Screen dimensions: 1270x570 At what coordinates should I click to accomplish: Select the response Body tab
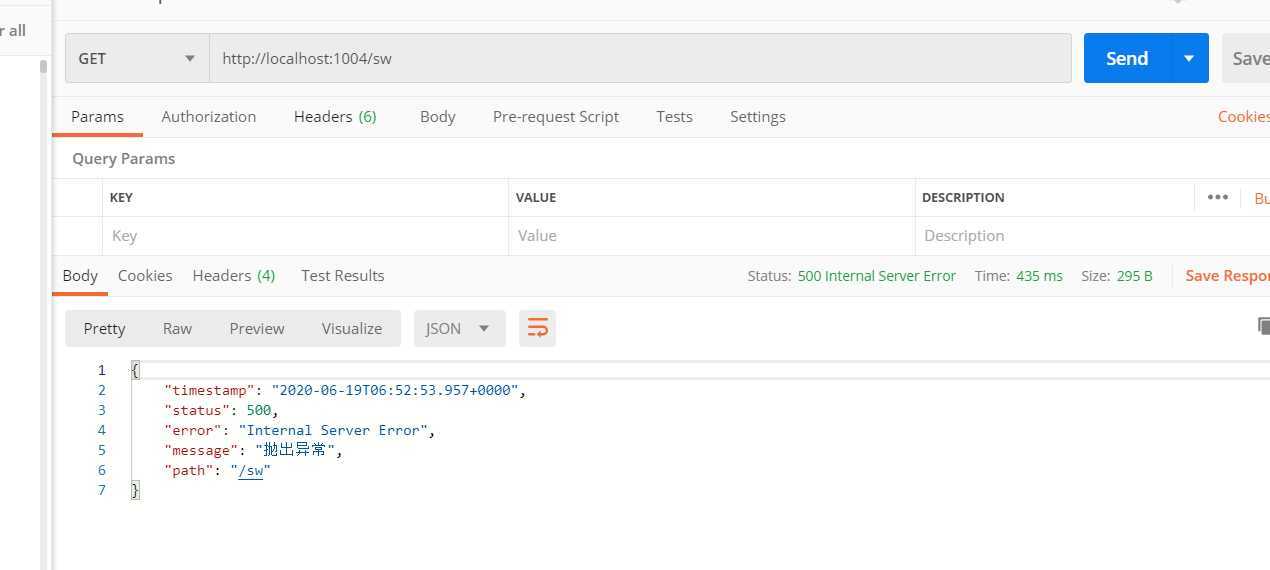click(80, 276)
